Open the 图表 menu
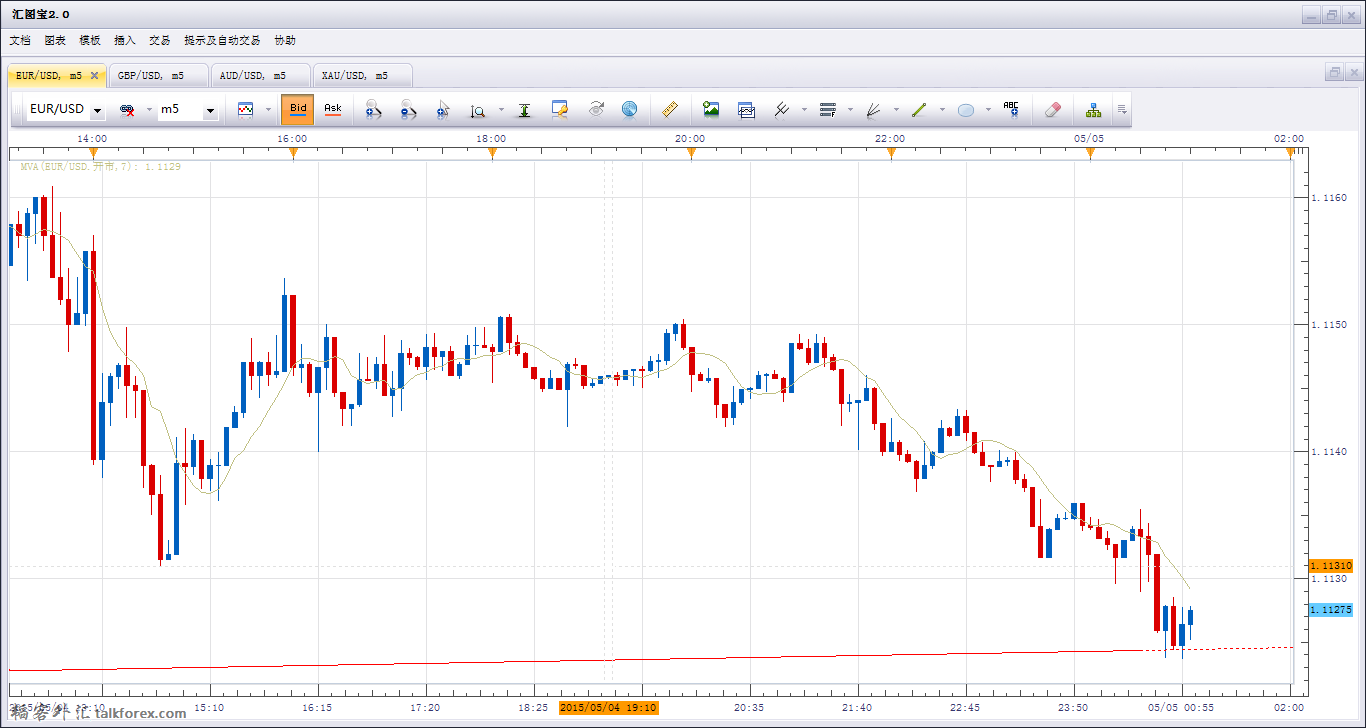 tap(55, 41)
